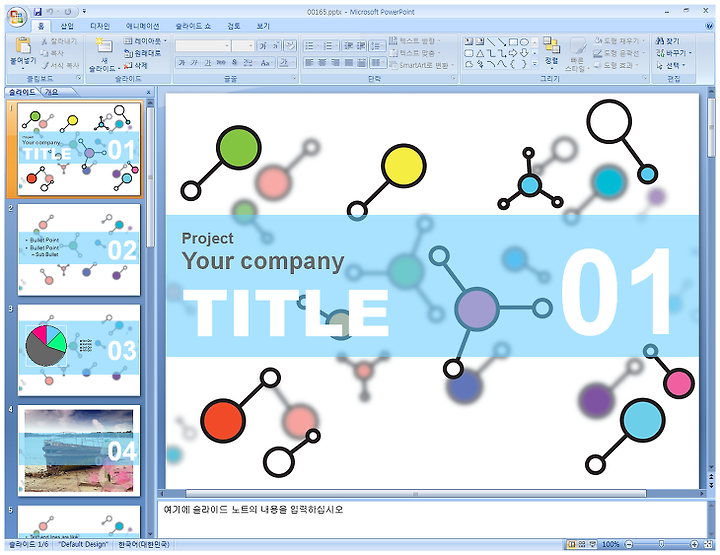Open the 정렬 (Arrange) dropdown
The height and width of the screenshot is (555, 720).
point(551,51)
